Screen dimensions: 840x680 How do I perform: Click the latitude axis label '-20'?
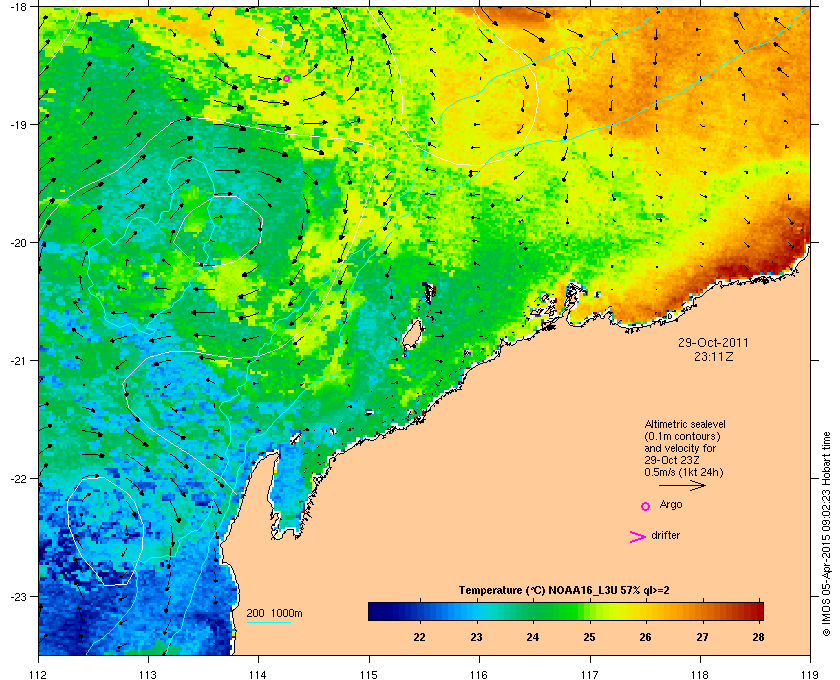tap(18, 243)
